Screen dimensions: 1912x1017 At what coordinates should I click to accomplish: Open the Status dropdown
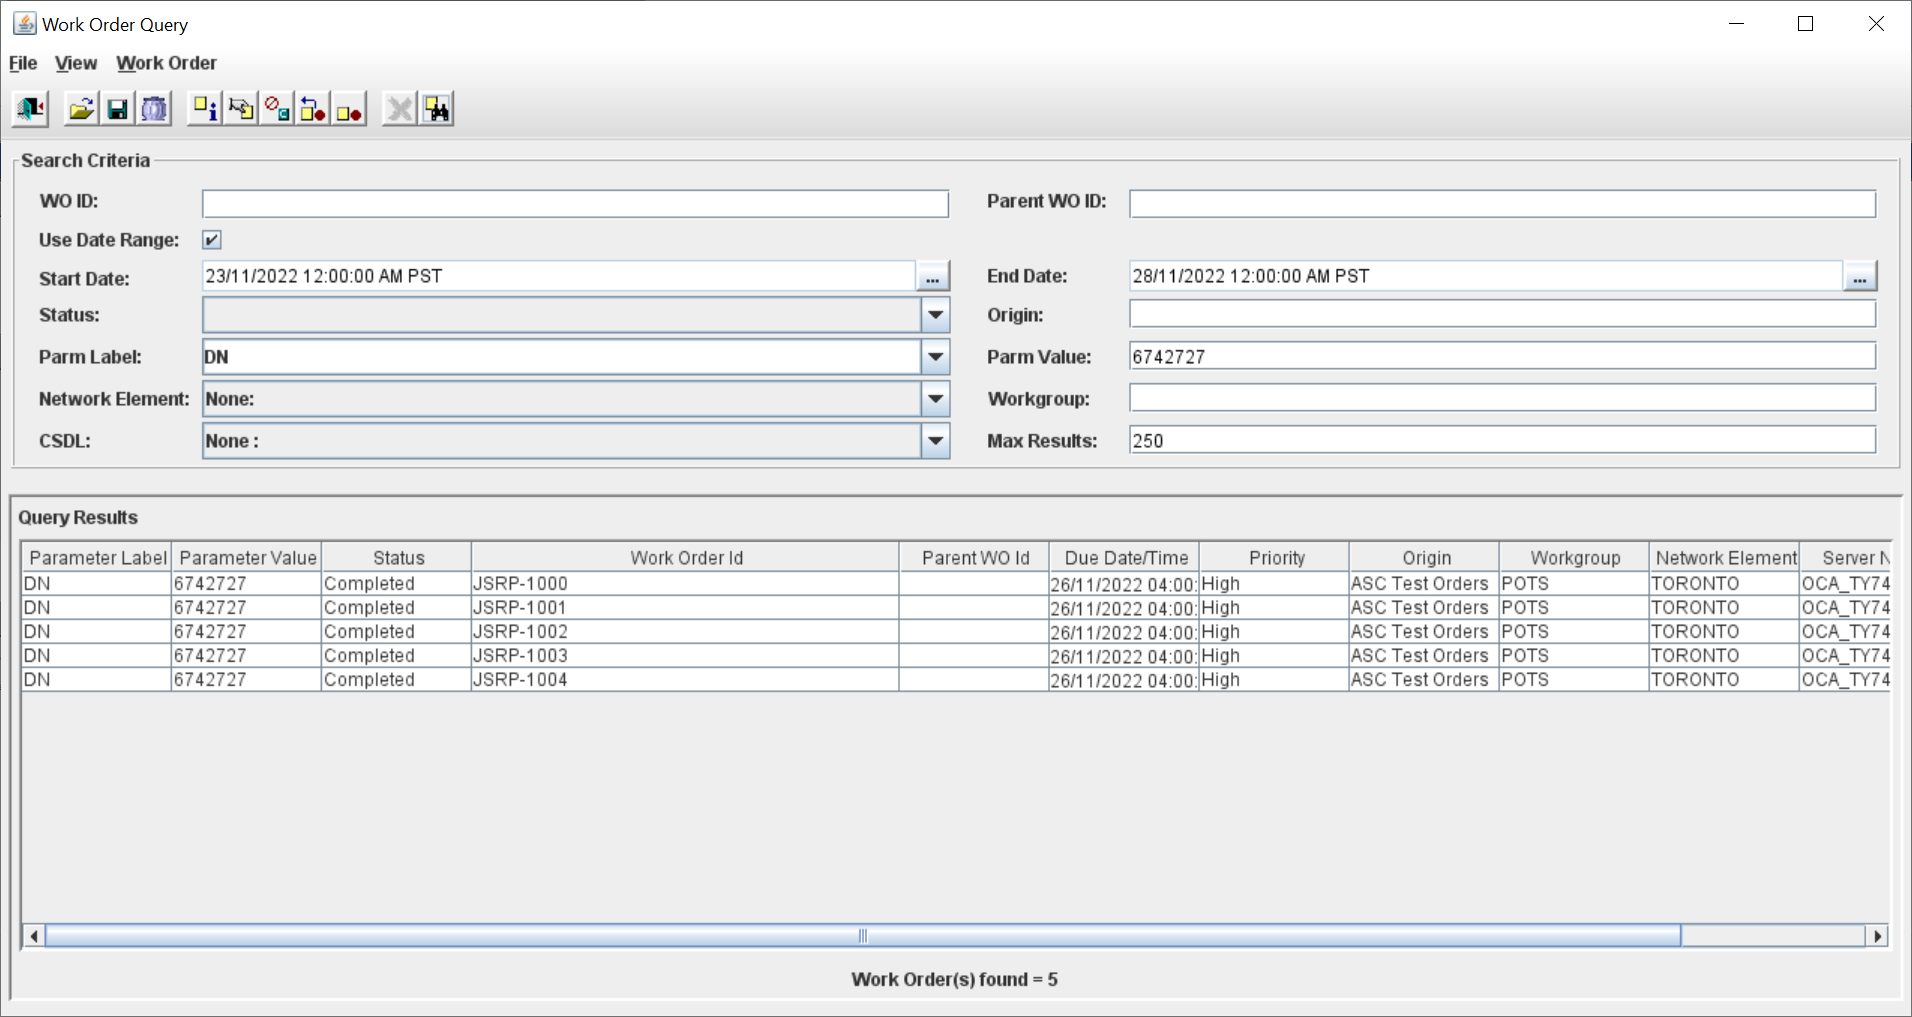tap(935, 315)
